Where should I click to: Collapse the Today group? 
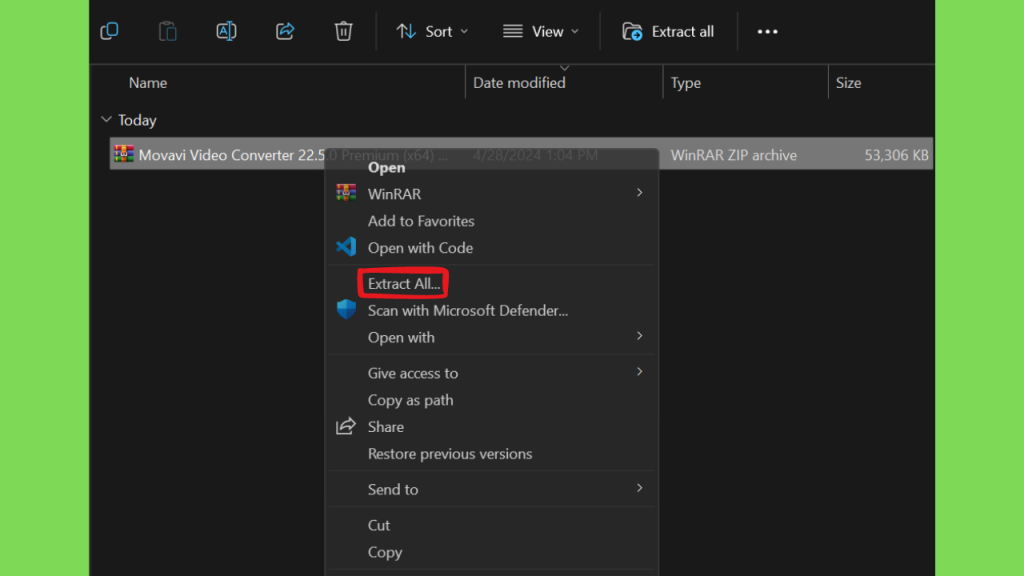[106, 120]
